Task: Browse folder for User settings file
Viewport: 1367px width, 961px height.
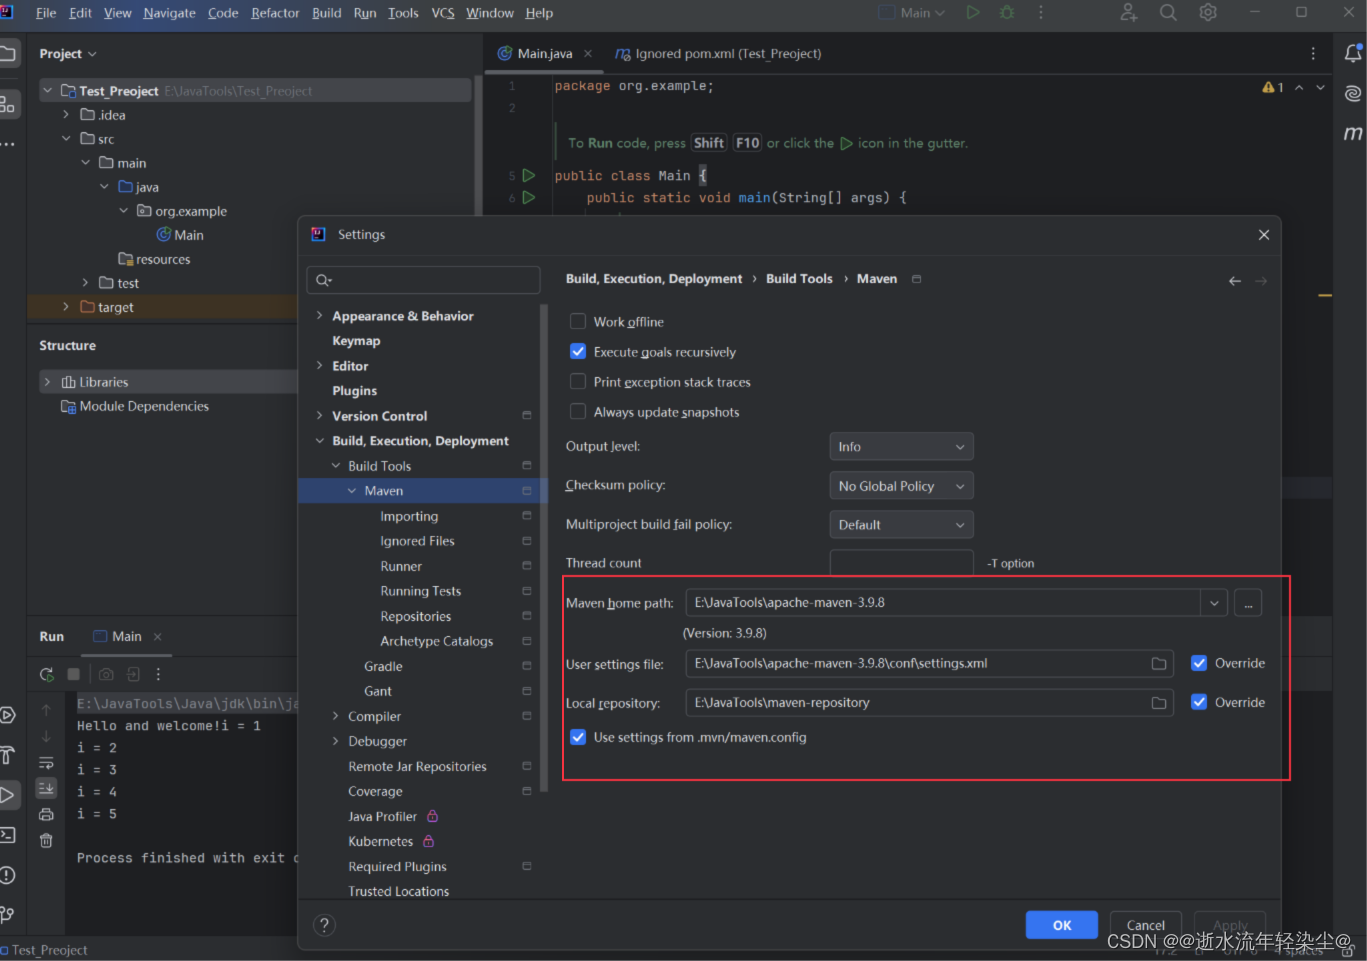Action: [x=1159, y=663]
